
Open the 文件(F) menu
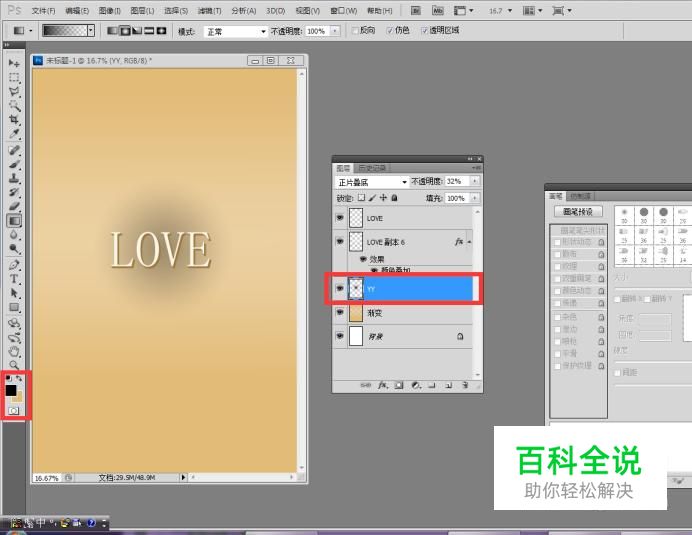click(x=43, y=11)
